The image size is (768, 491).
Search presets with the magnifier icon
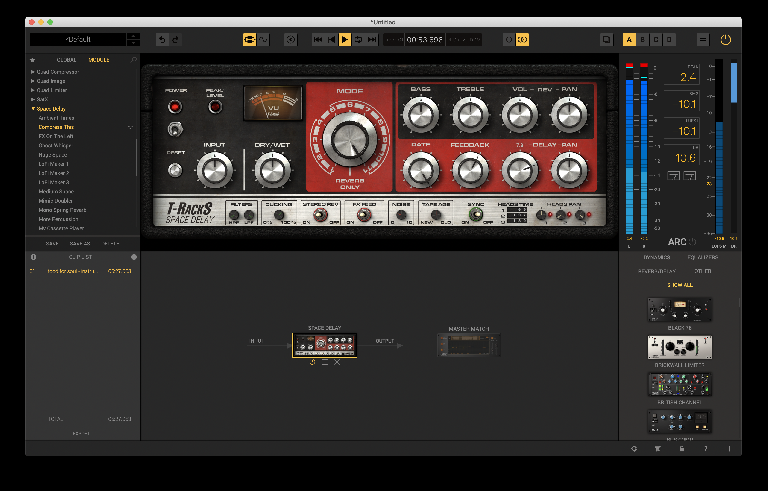[133, 60]
